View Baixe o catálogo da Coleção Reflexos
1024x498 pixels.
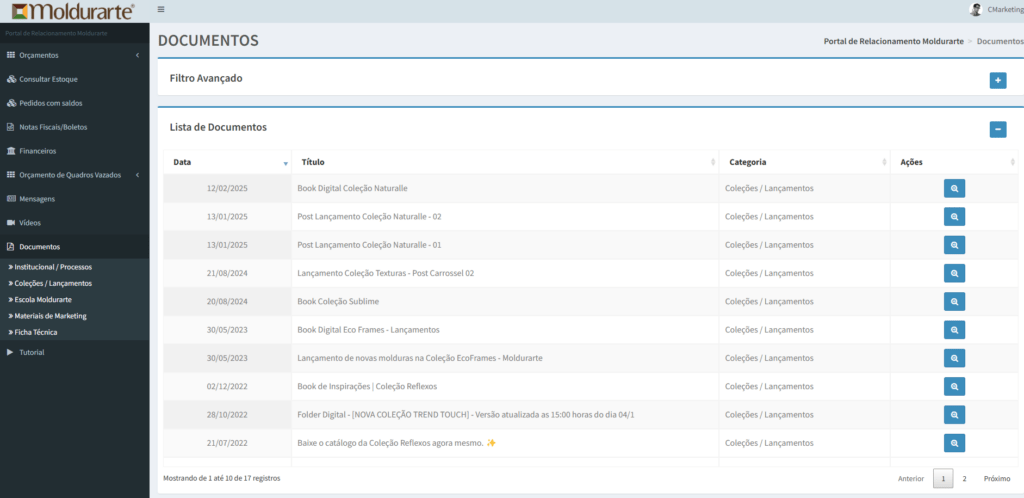(x=954, y=443)
